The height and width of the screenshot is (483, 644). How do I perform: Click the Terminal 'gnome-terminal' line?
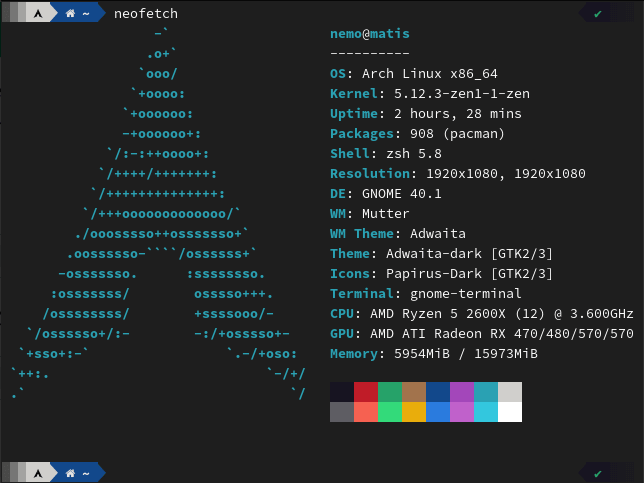pyautogui.click(x=426, y=293)
